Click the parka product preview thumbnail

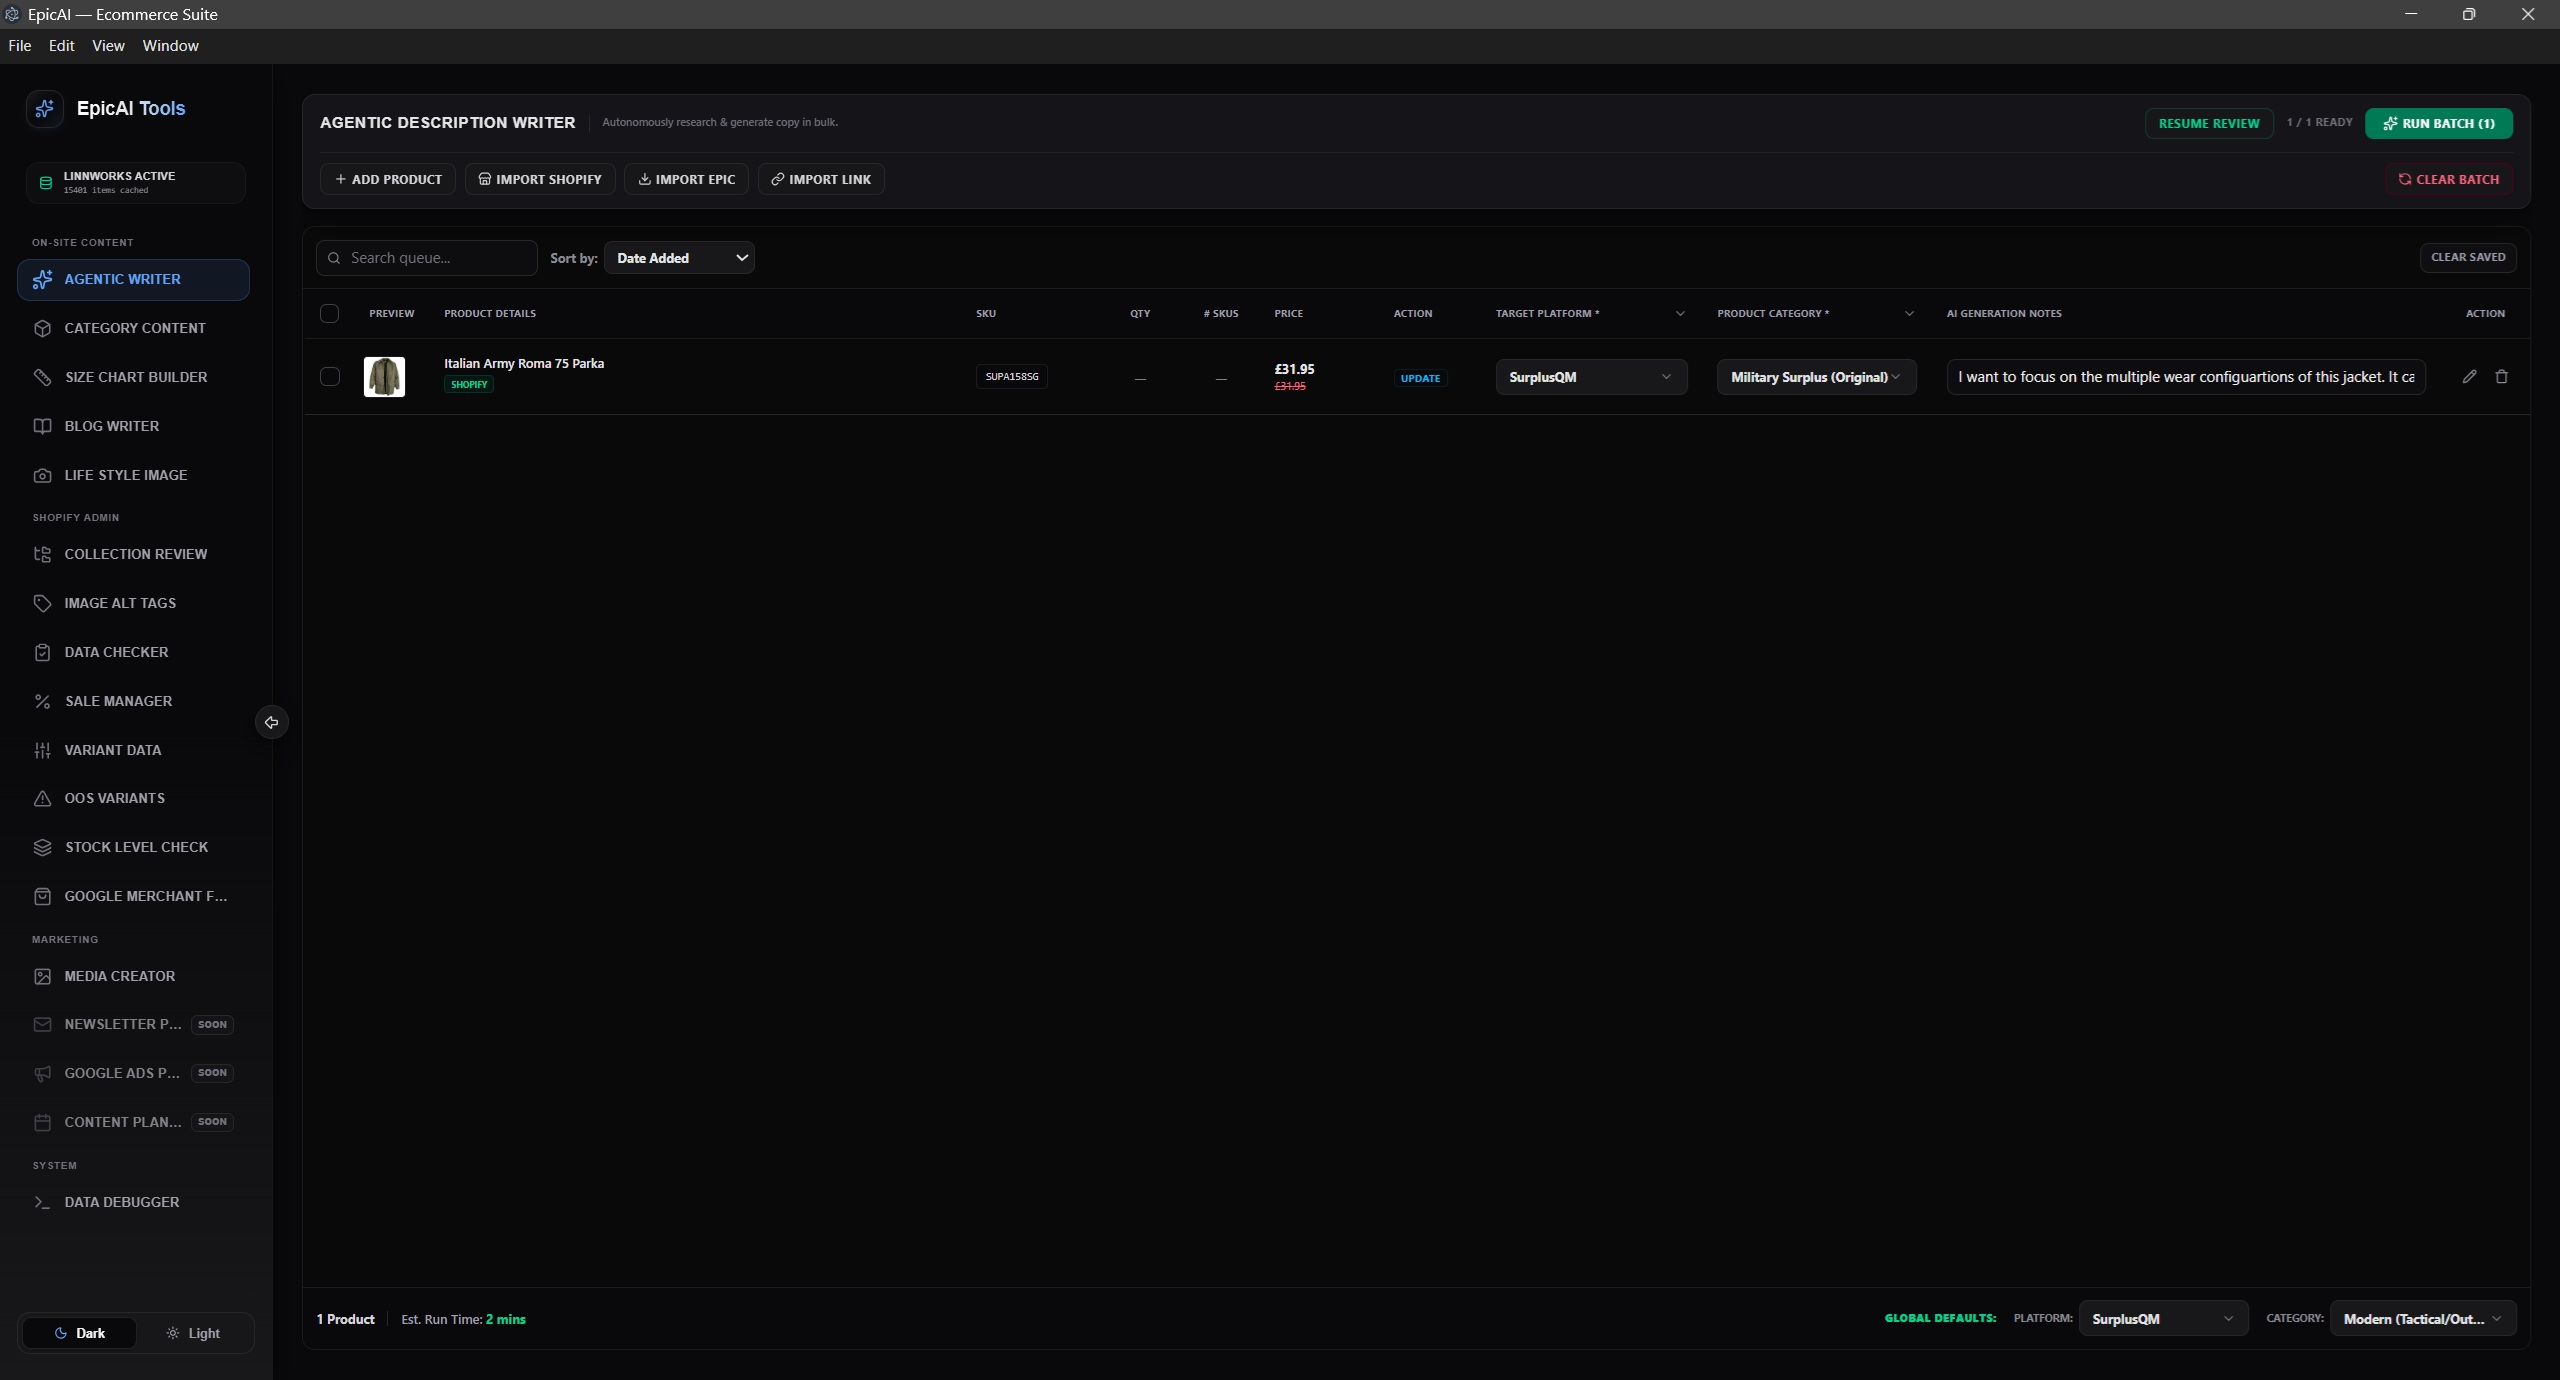(384, 377)
